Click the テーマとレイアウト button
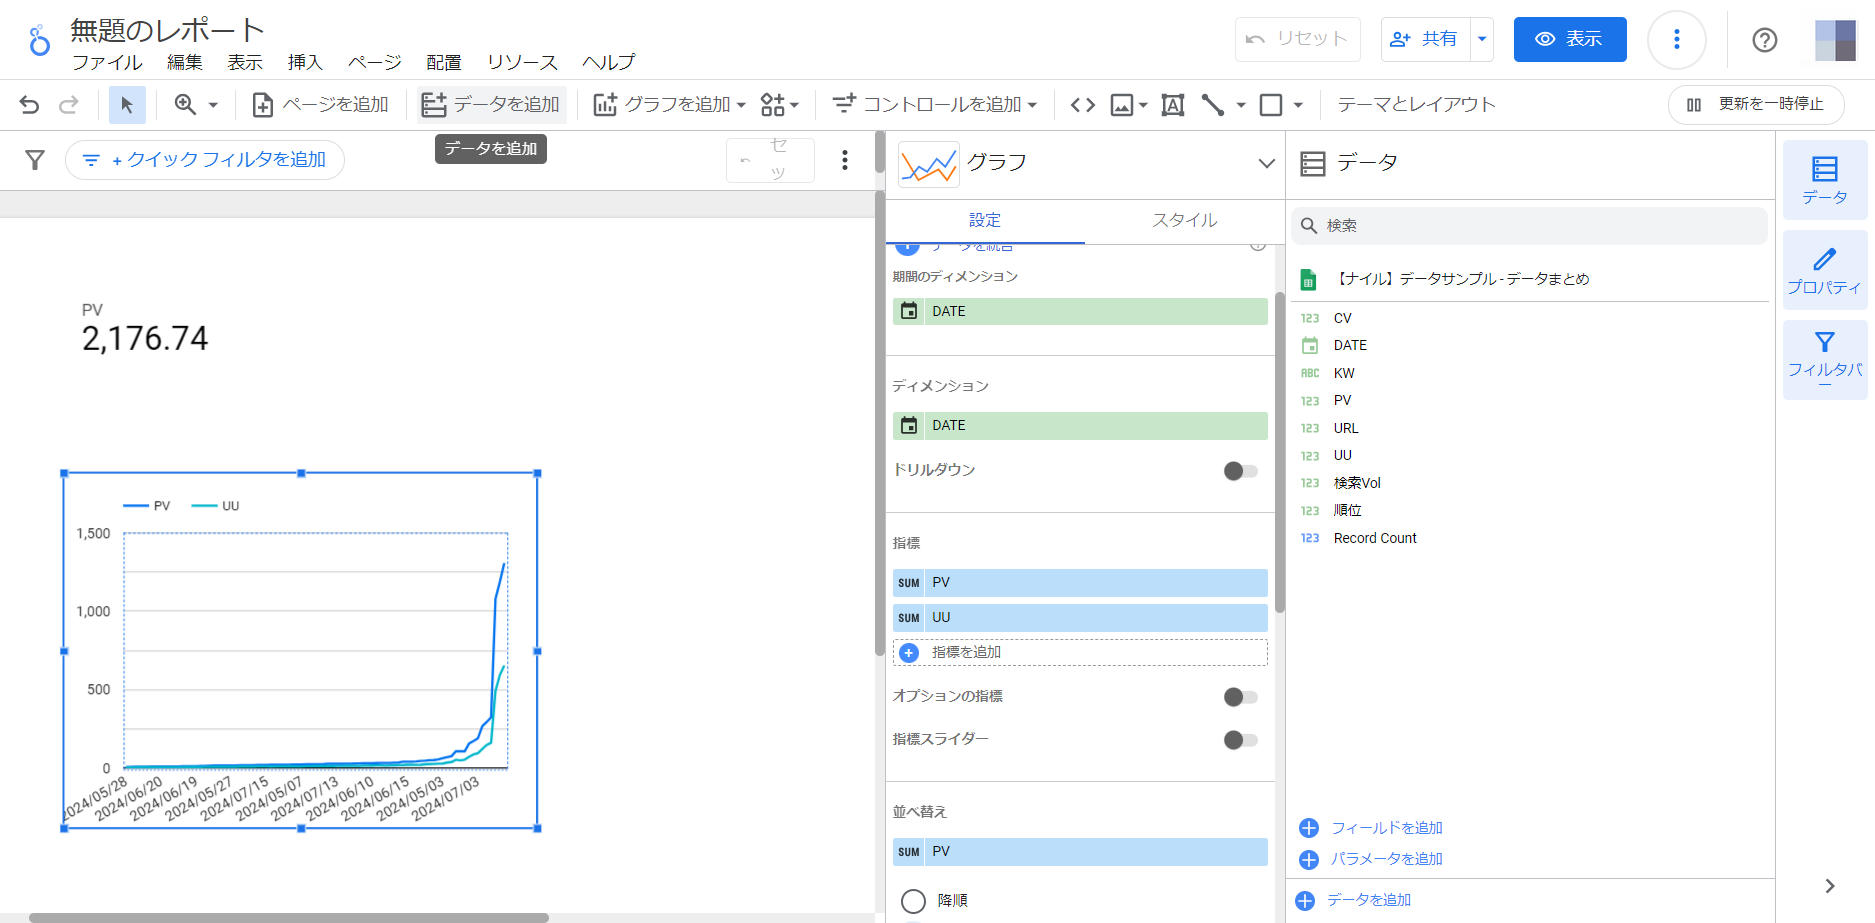The width and height of the screenshot is (1875, 923). [1416, 104]
